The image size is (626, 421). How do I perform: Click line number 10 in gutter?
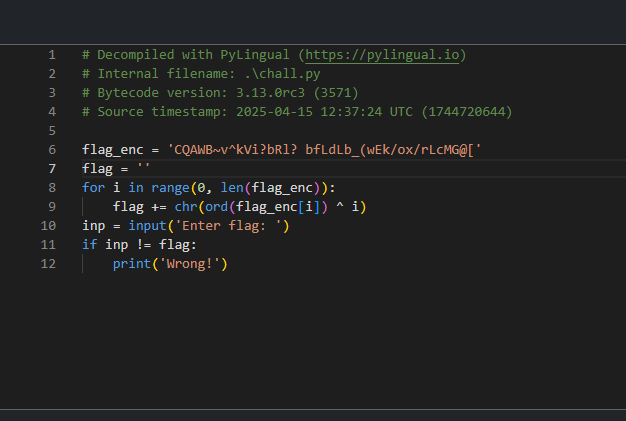48,226
